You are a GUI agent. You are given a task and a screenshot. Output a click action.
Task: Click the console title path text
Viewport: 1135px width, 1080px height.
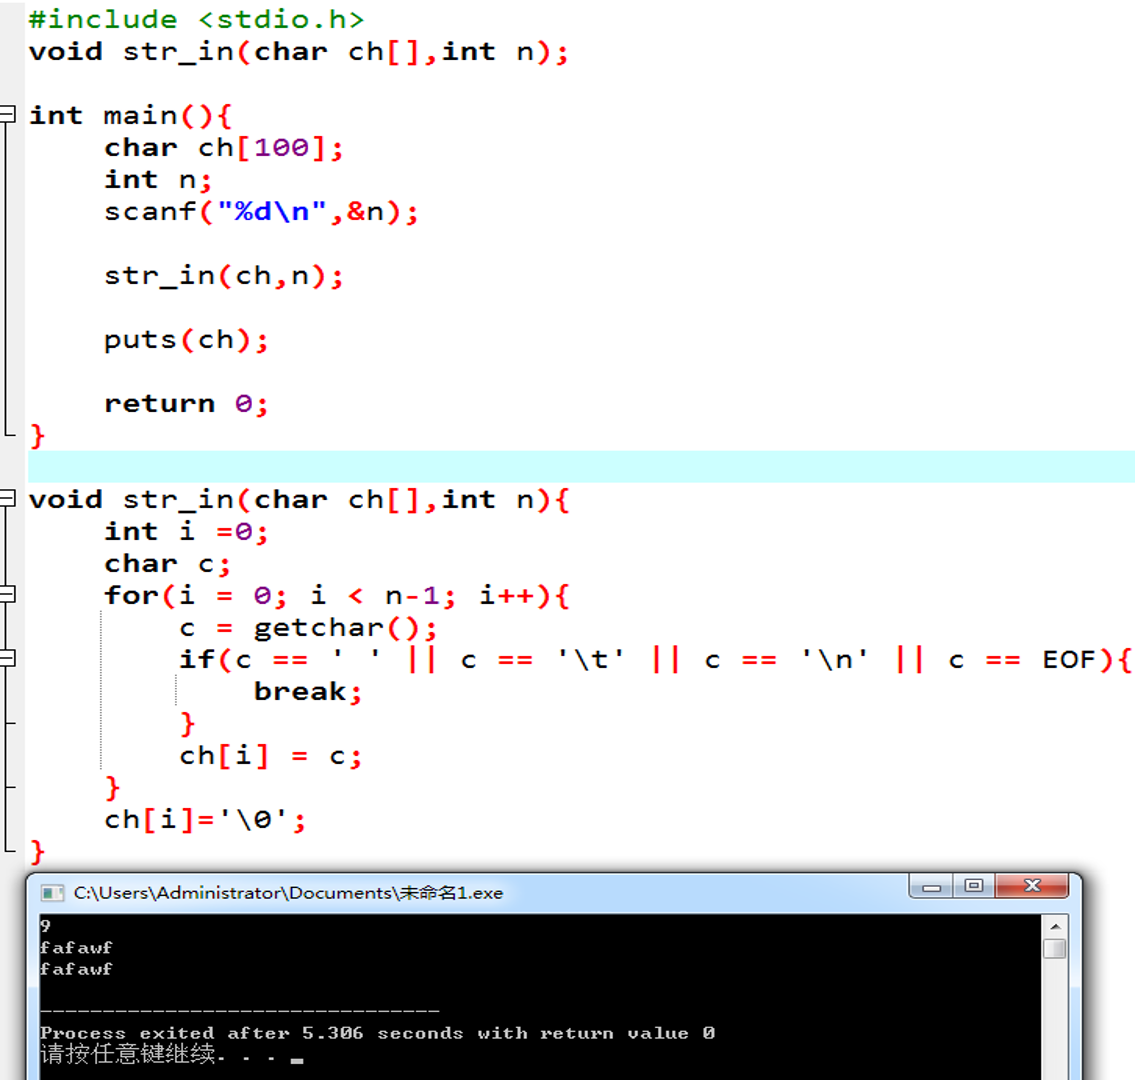coord(288,893)
